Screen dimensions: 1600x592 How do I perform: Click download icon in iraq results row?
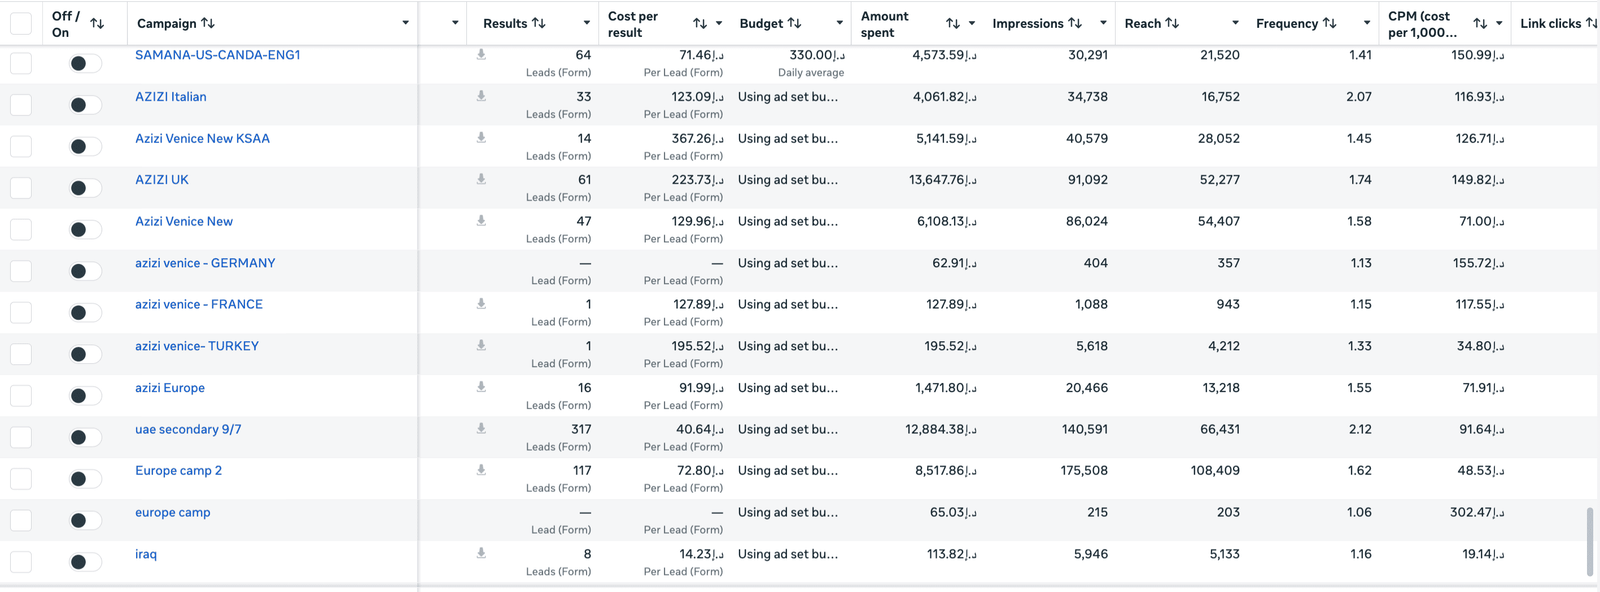pos(481,554)
